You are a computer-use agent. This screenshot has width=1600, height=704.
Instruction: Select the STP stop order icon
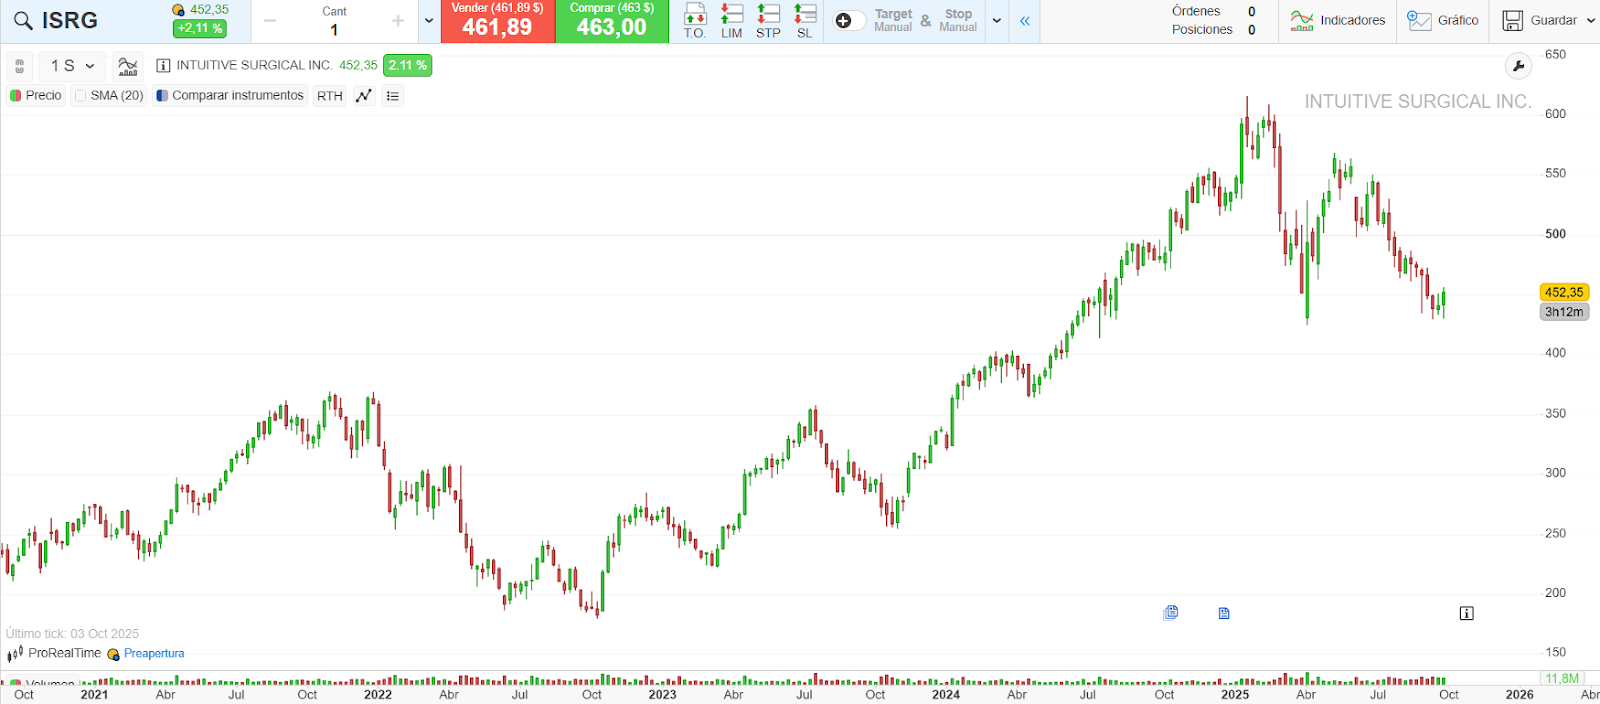768,20
